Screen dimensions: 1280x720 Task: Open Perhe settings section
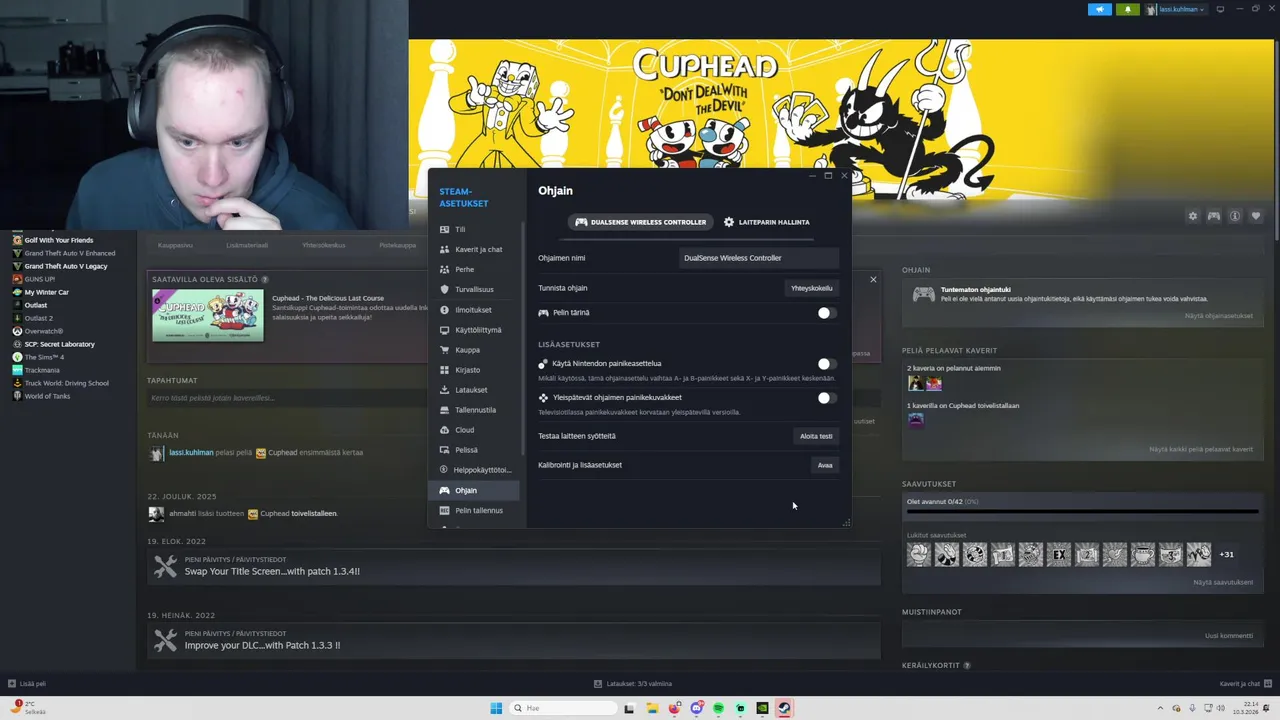click(475, 269)
